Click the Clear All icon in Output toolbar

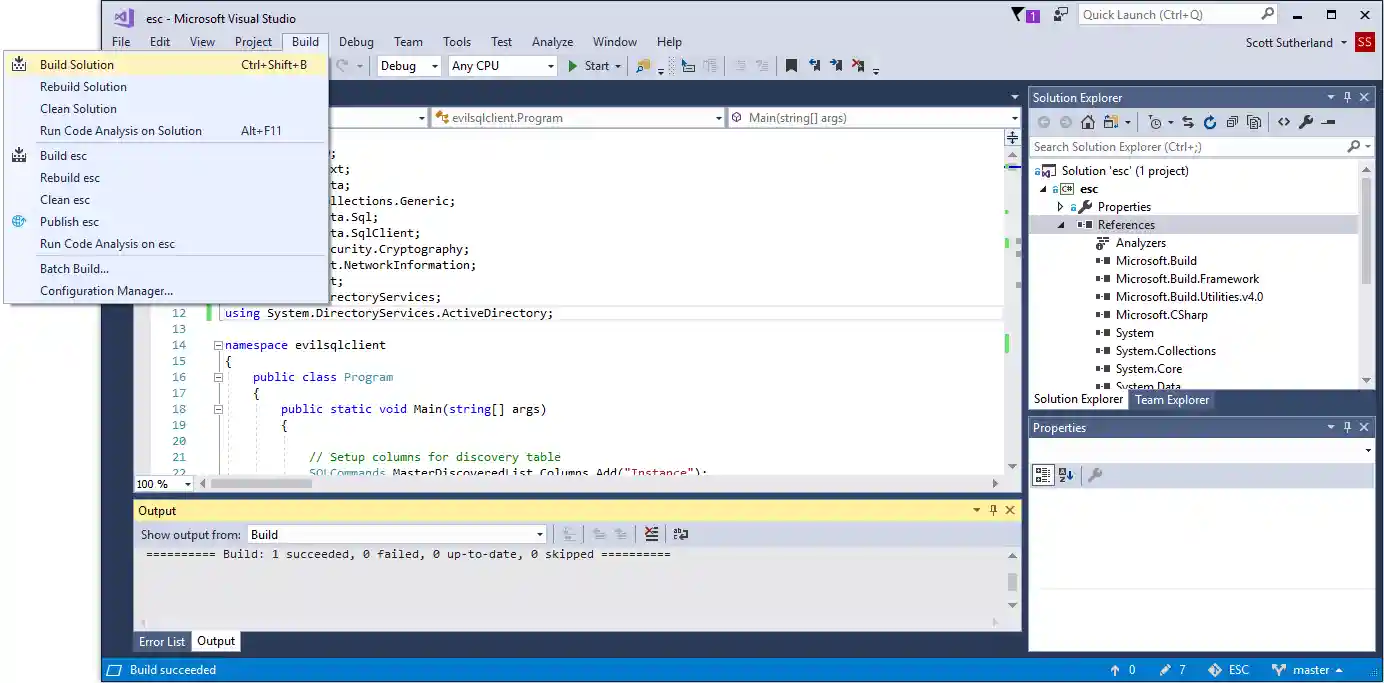click(x=652, y=534)
